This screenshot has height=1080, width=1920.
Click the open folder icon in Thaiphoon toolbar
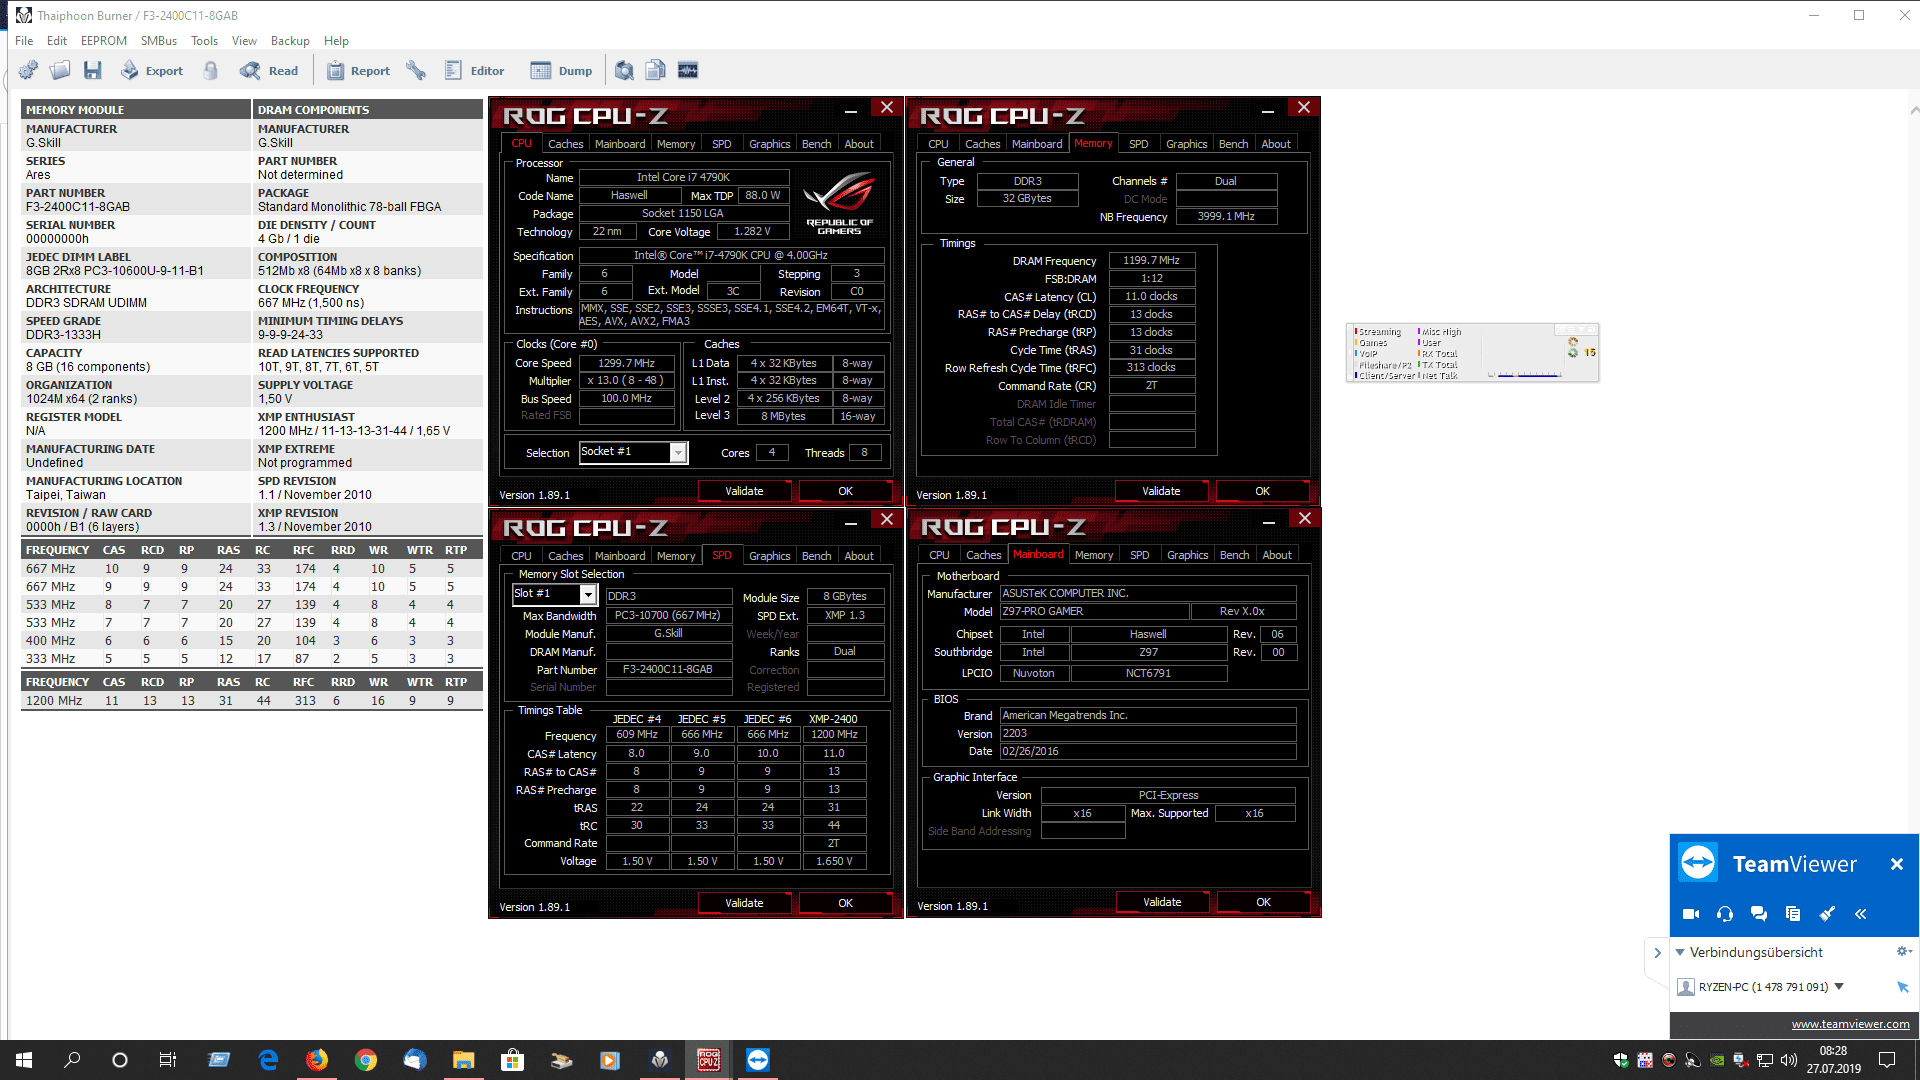(x=60, y=70)
